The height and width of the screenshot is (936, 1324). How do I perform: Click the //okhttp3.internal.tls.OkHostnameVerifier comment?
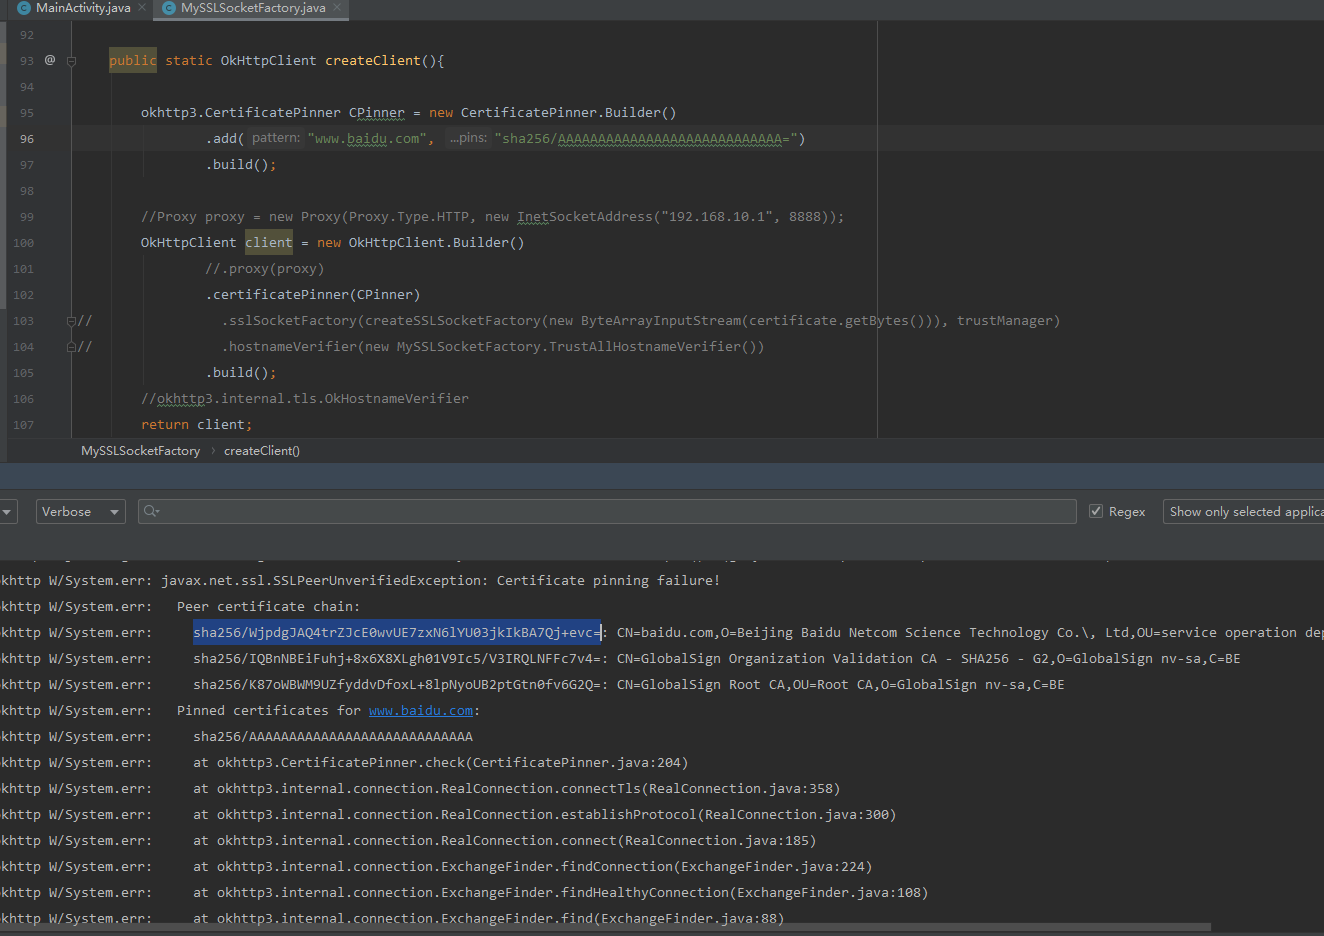[305, 399]
